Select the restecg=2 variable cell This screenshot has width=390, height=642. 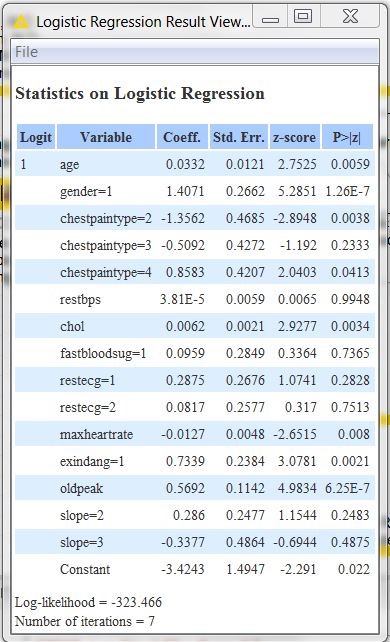coord(88,408)
